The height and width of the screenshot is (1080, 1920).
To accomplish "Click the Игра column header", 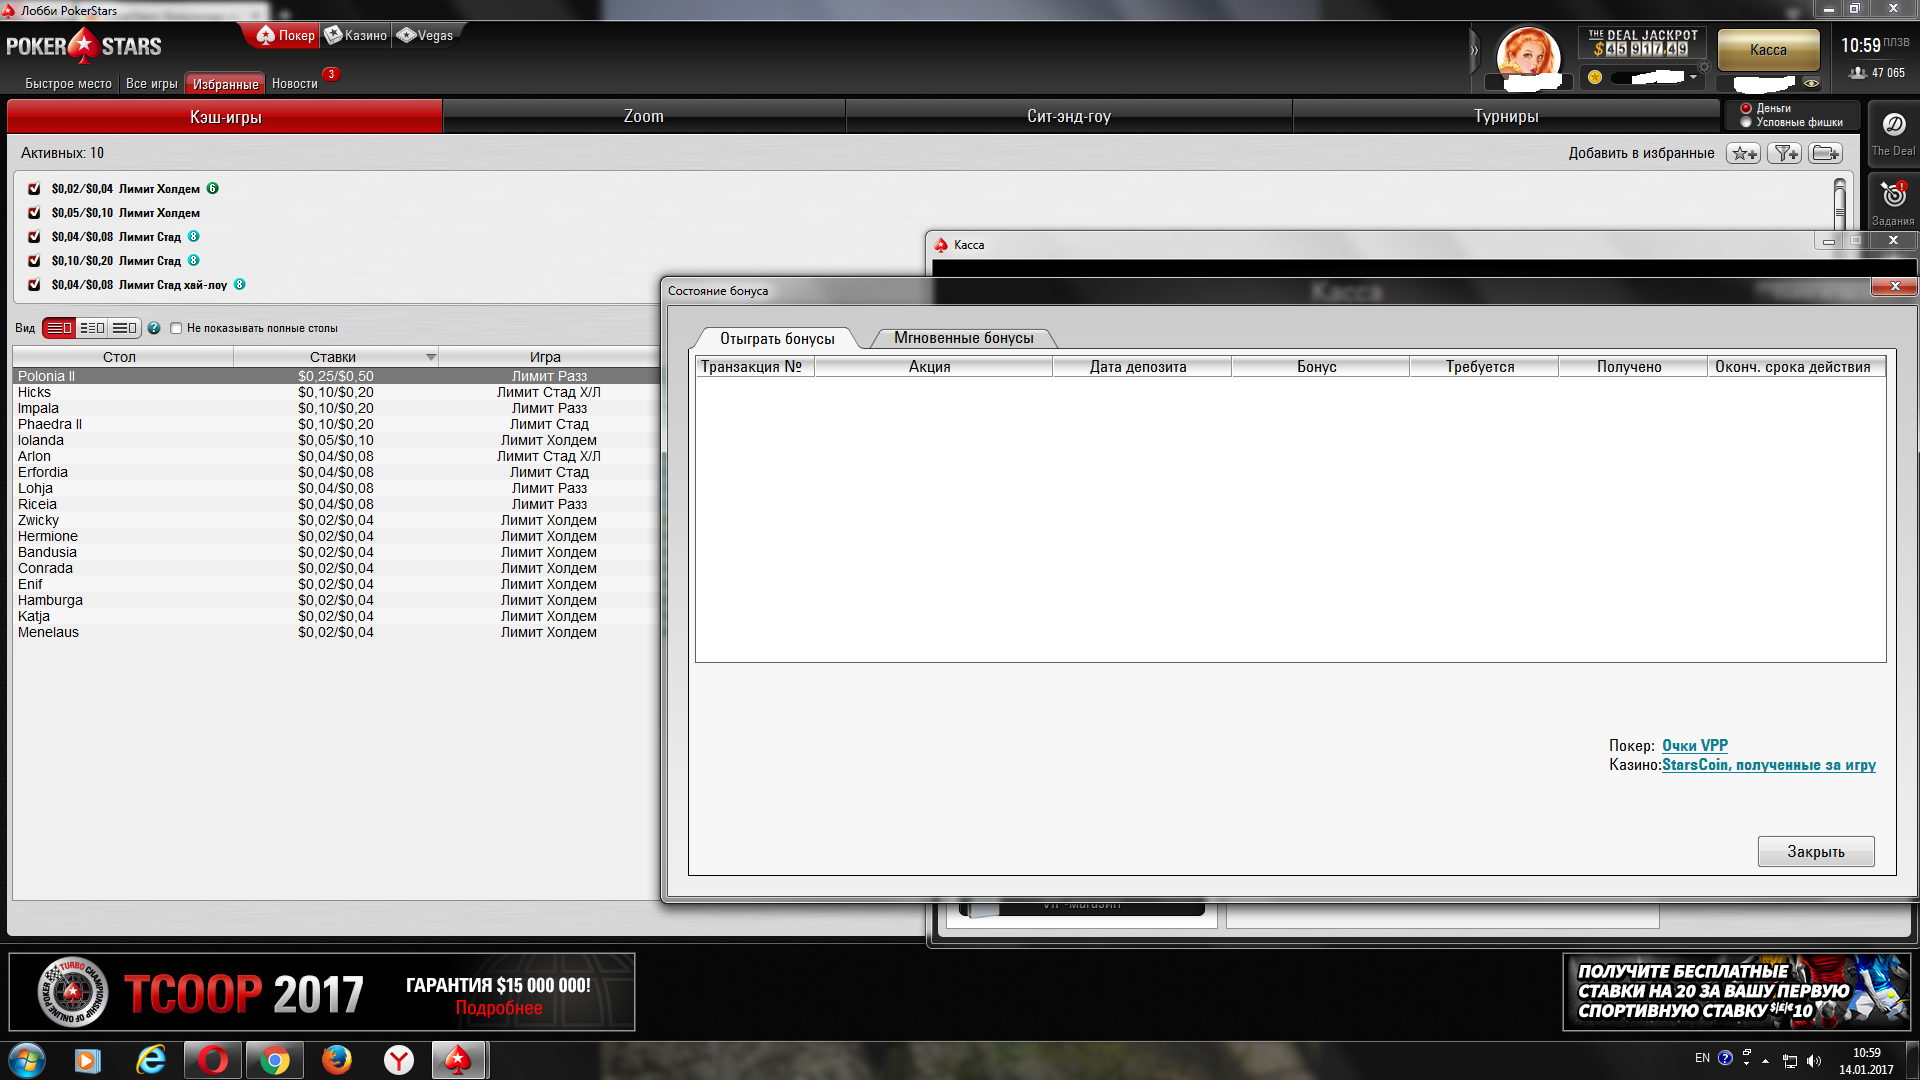I will tap(548, 357).
